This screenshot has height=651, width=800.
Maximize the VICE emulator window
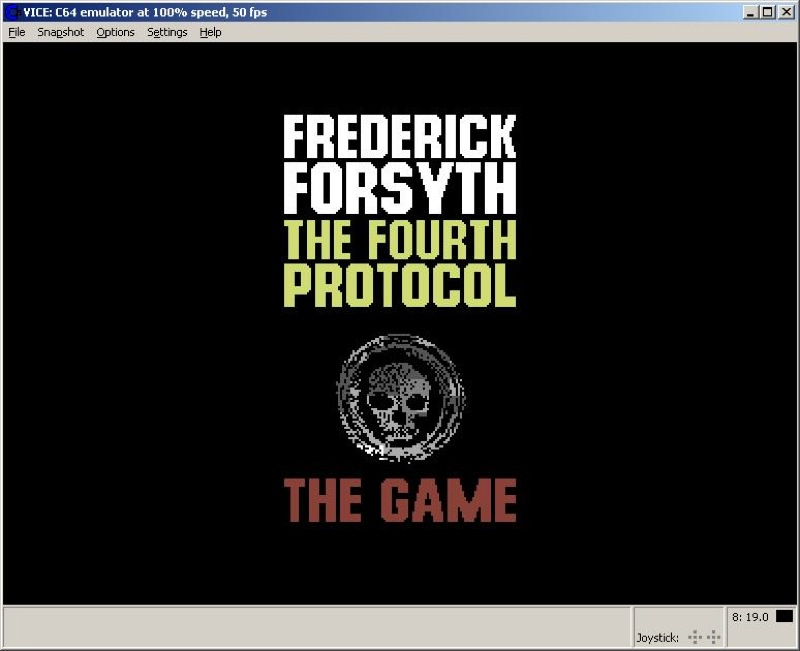pos(768,12)
